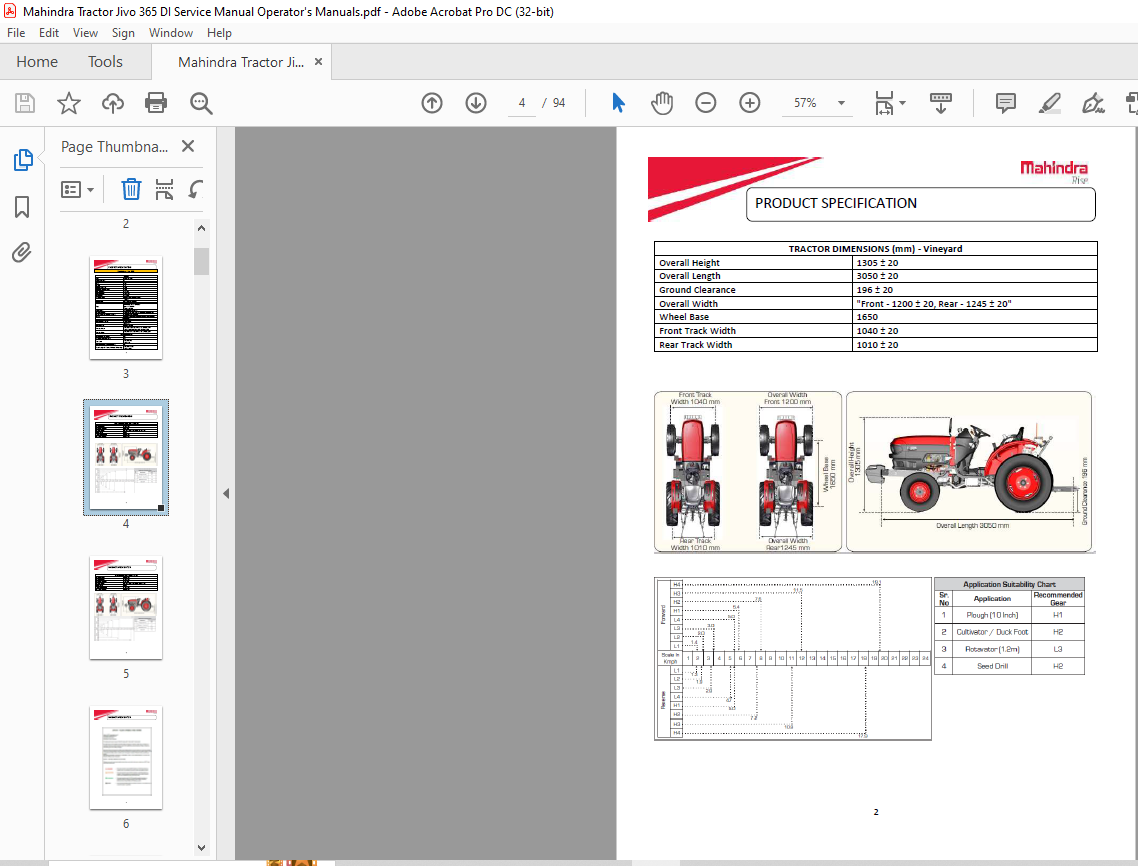Zoom out with the minus icon
The image size is (1138, 866).
tap(705, 103)
